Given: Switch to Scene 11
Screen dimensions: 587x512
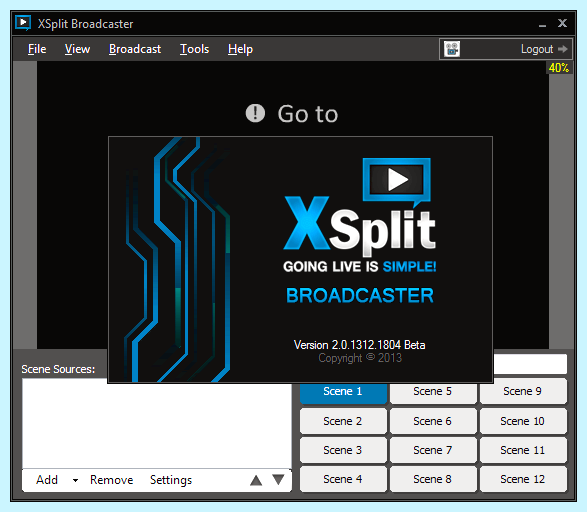Looking at the screenshot, I should tap(523, 450).
